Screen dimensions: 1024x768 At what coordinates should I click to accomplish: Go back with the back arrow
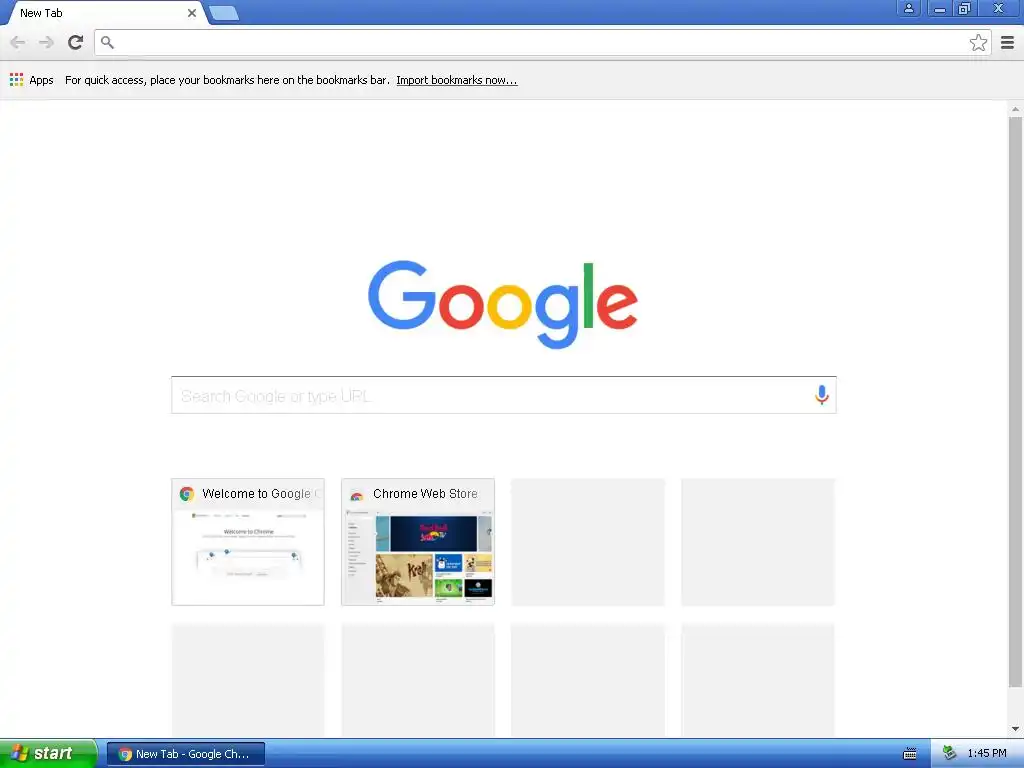click(x=18, y=42)
